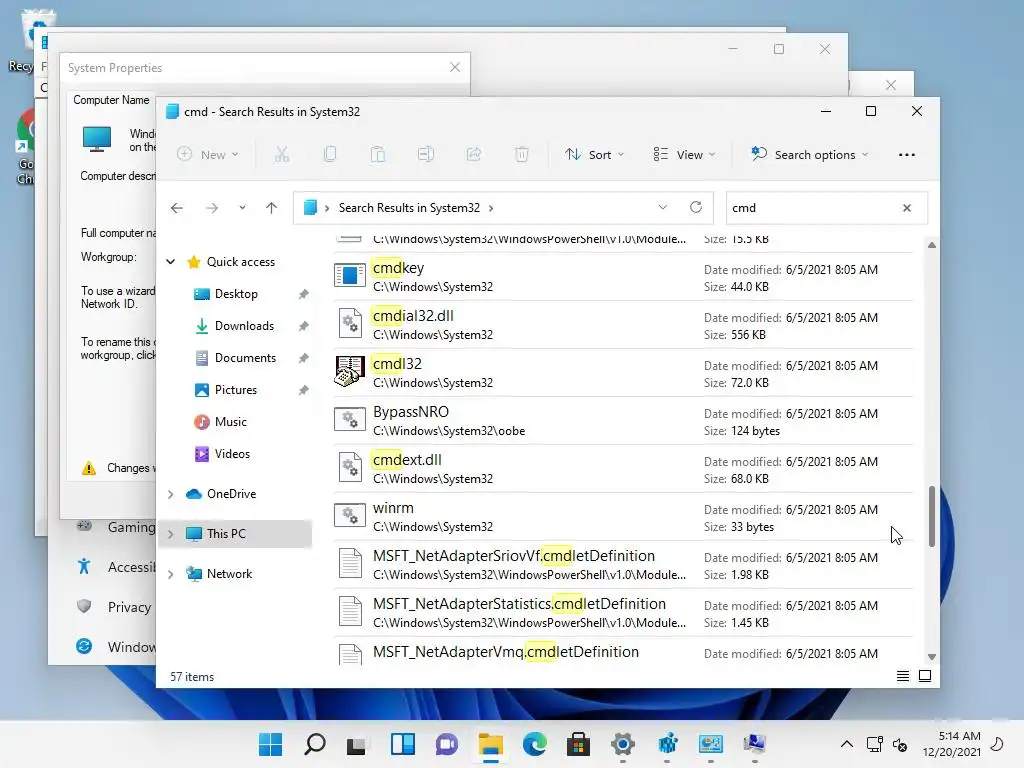Select the cmdkey application icon
Image resolution: width=1024 pixels, height=768 pixels.
349,276
